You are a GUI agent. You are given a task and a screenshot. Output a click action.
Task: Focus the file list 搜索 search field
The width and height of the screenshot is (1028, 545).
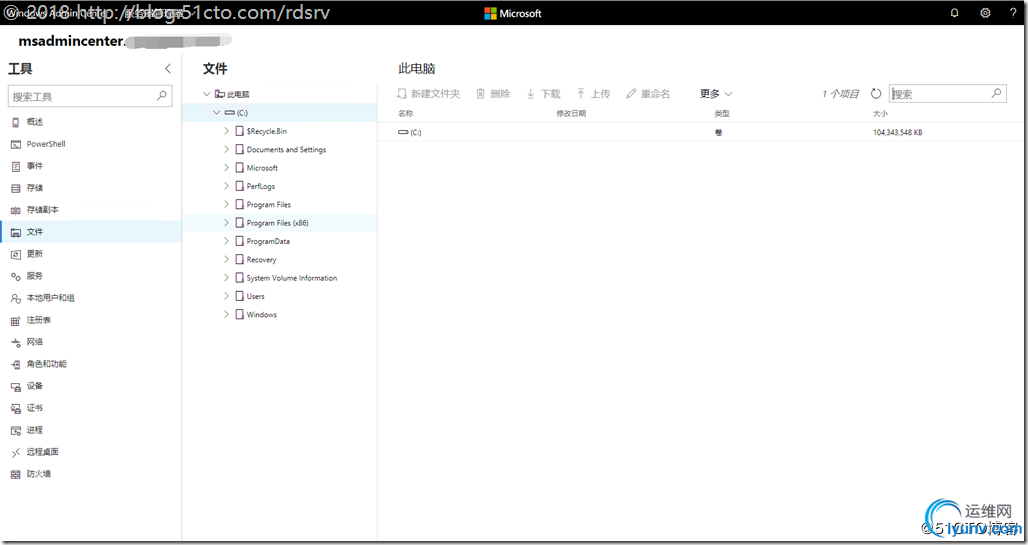(x=947, y=94)
